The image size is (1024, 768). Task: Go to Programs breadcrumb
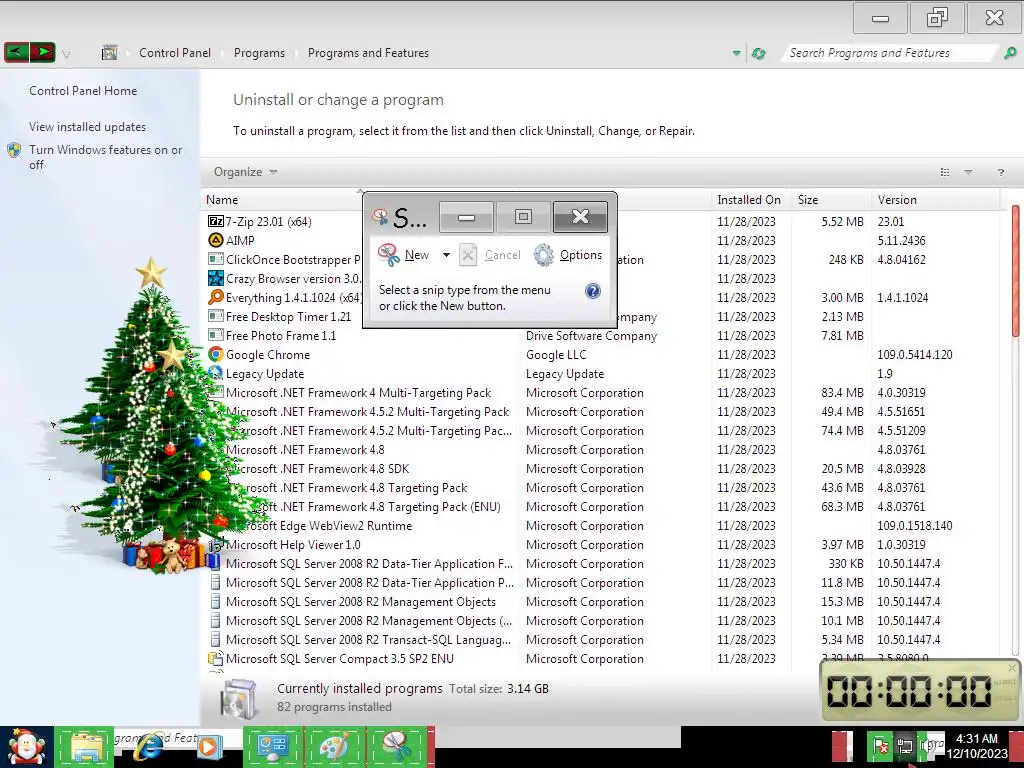pyautogui.click(x=259, y=53)
